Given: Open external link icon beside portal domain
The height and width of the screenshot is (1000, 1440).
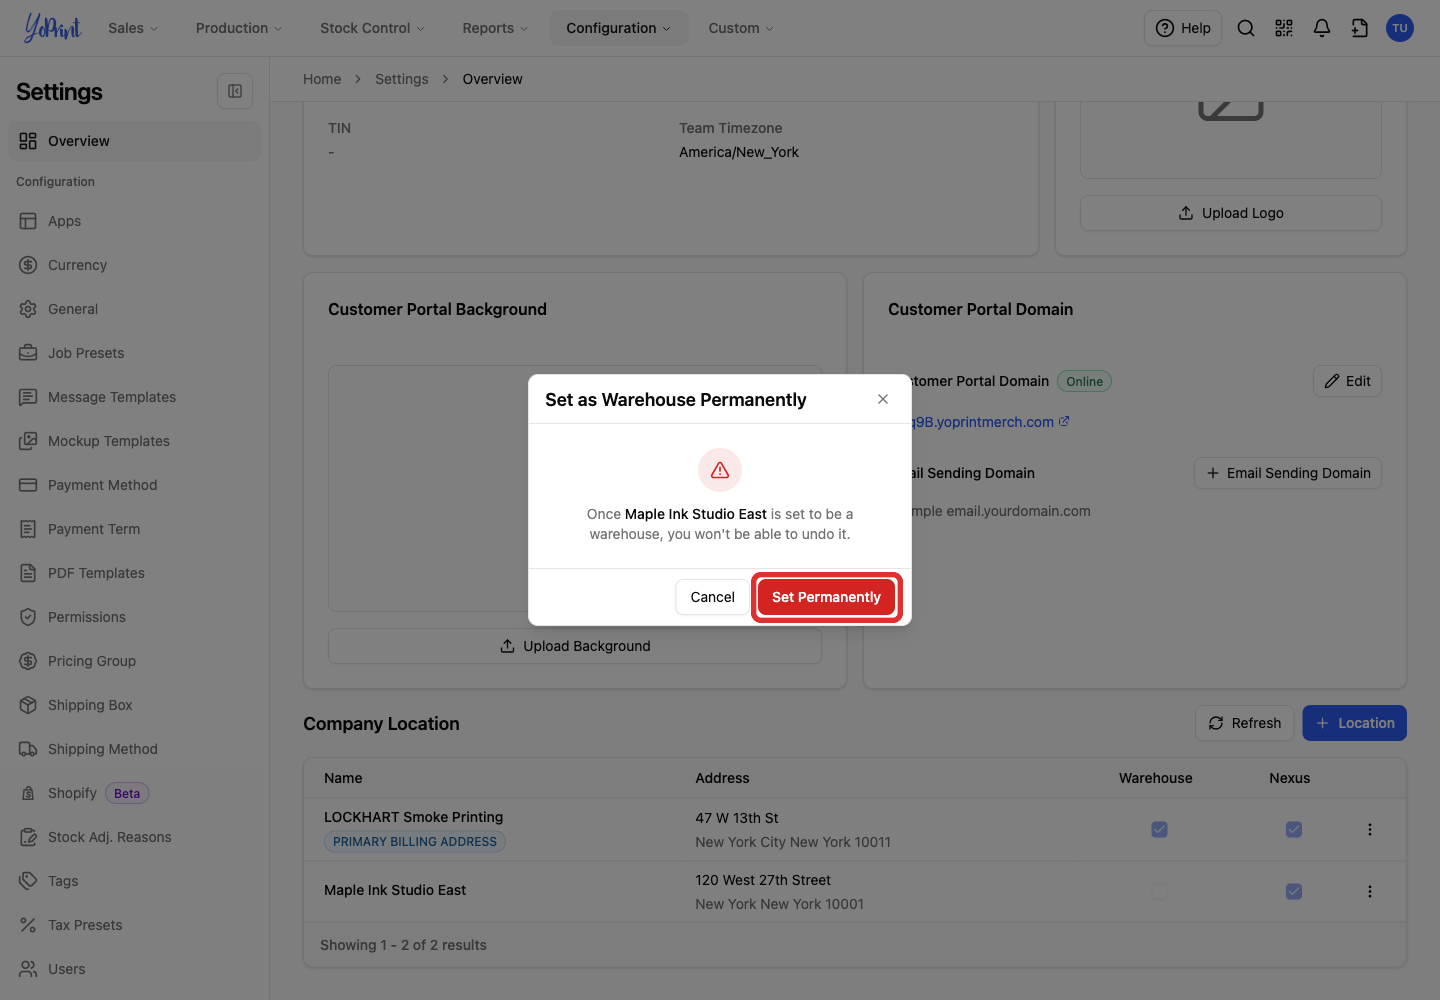Looking at the screenshot, I should click(1064, 422).
